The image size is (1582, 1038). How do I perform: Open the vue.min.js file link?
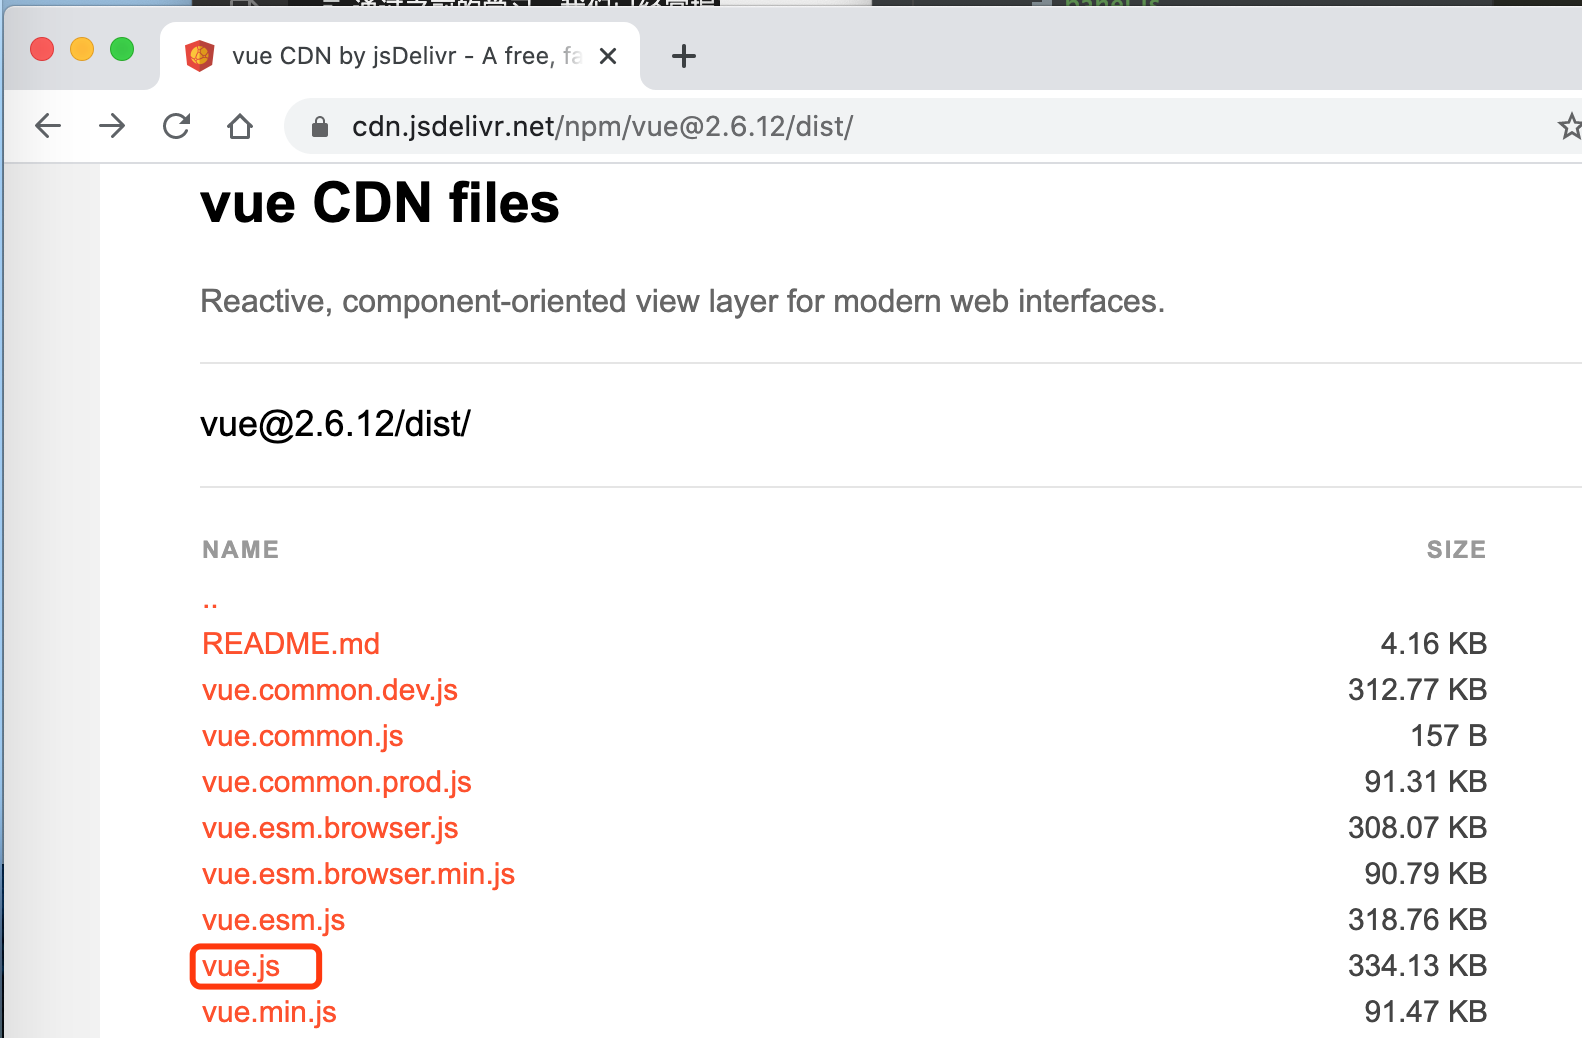[270, 1012]
